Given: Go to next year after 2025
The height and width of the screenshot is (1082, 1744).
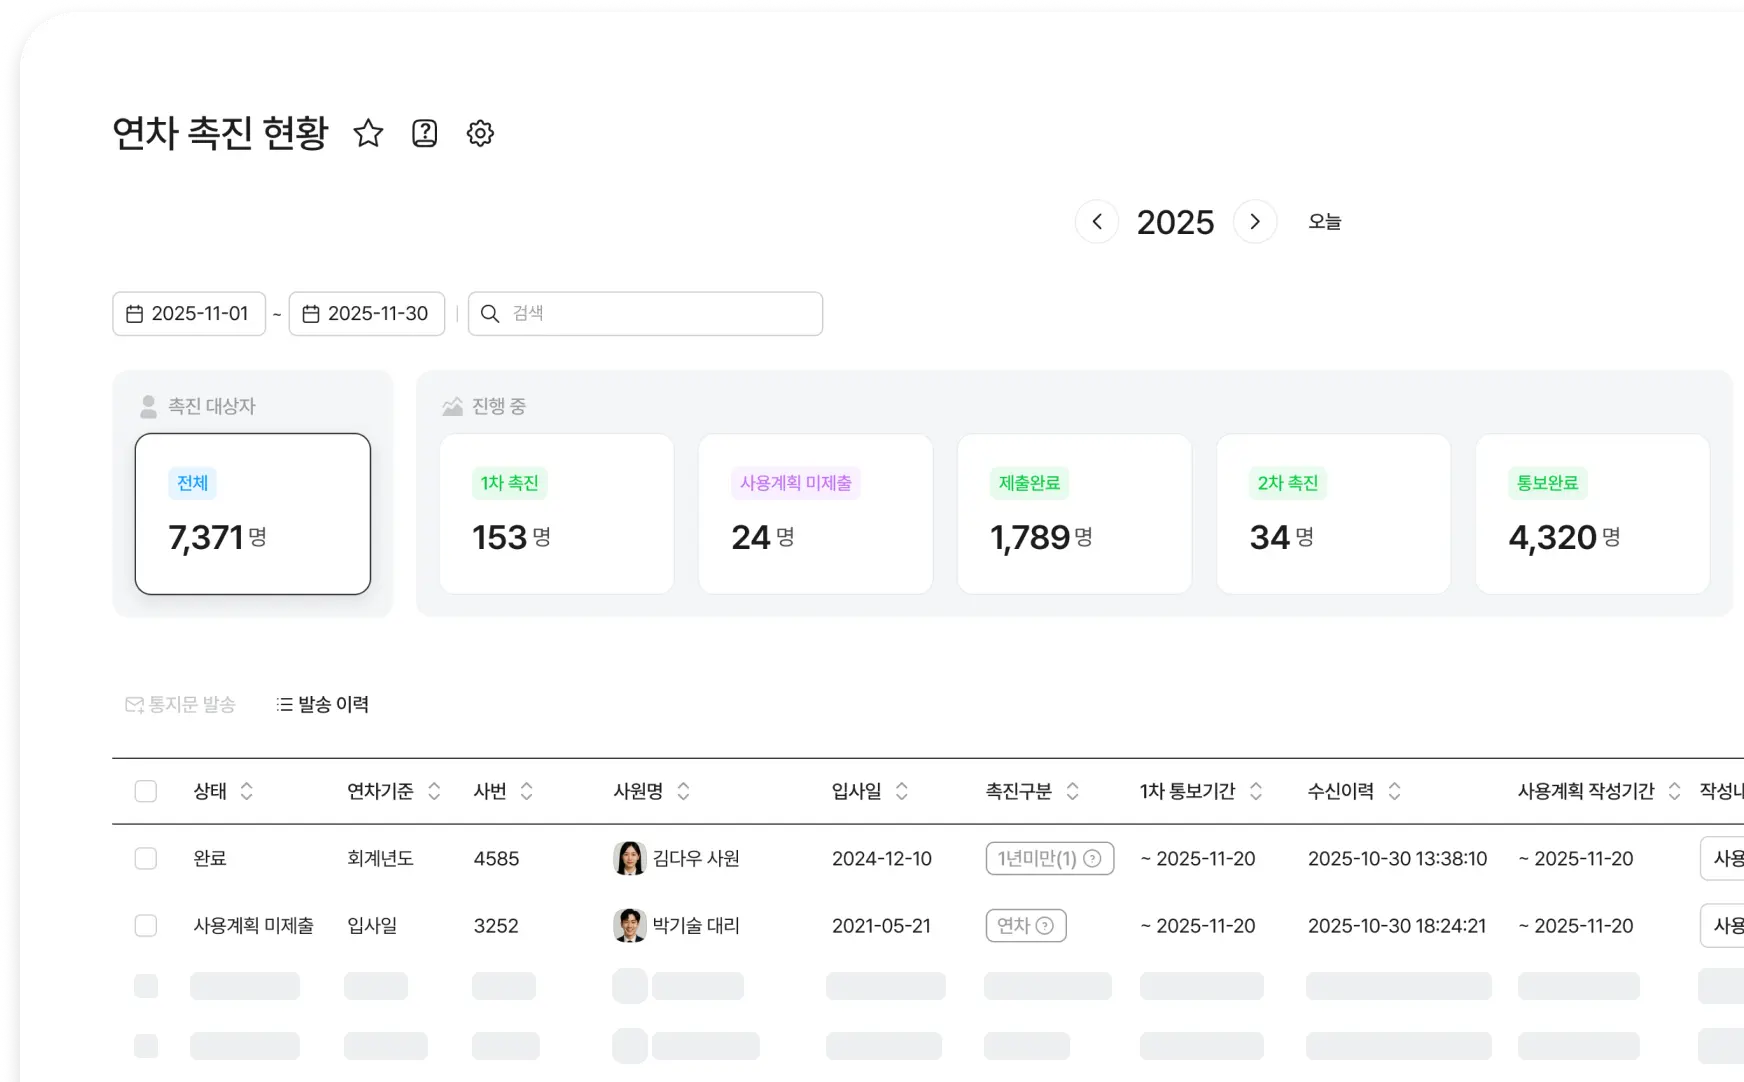Looking at the screenshot, I should point(1255,222).
